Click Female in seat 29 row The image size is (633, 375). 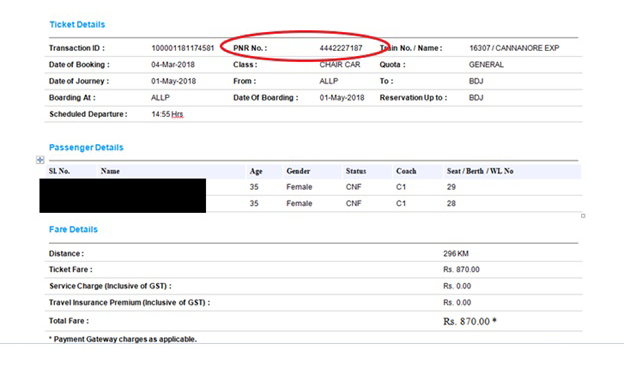click(299, 187)
